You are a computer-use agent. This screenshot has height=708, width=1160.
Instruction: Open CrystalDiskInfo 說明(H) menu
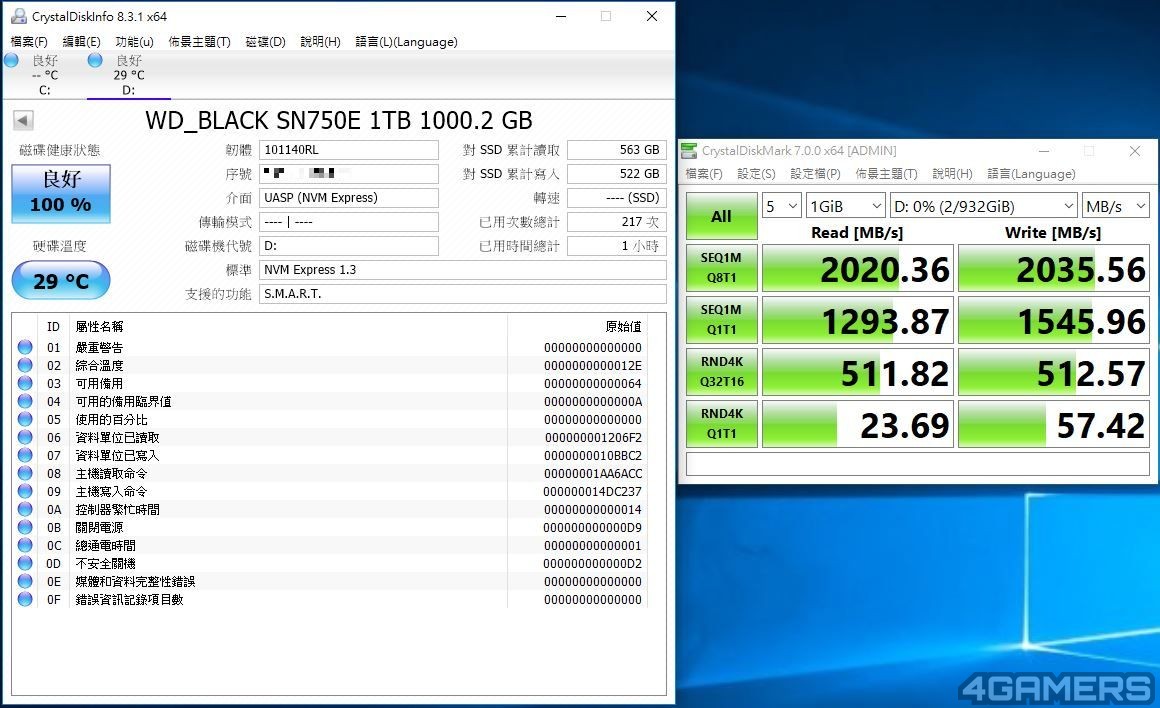(x=320, y=41)
